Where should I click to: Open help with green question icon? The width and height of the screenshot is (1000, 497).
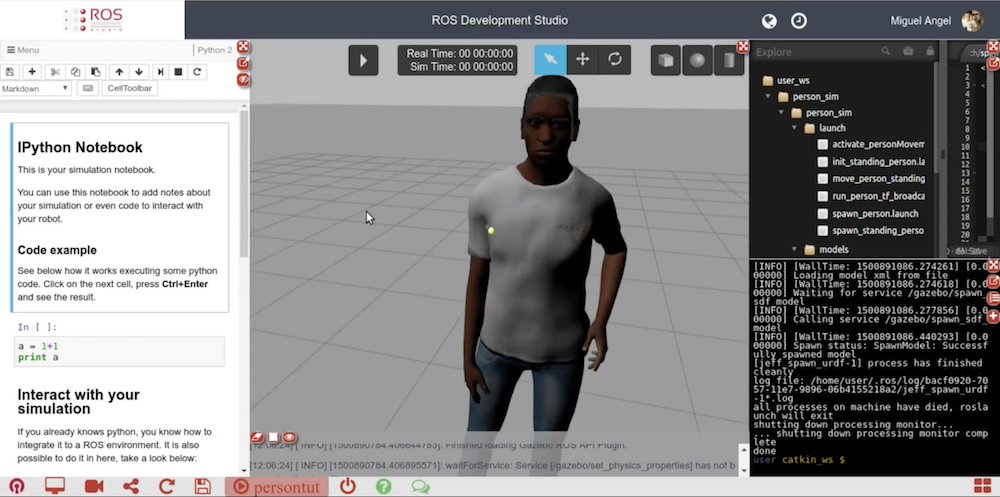click(x=383, y=486)
